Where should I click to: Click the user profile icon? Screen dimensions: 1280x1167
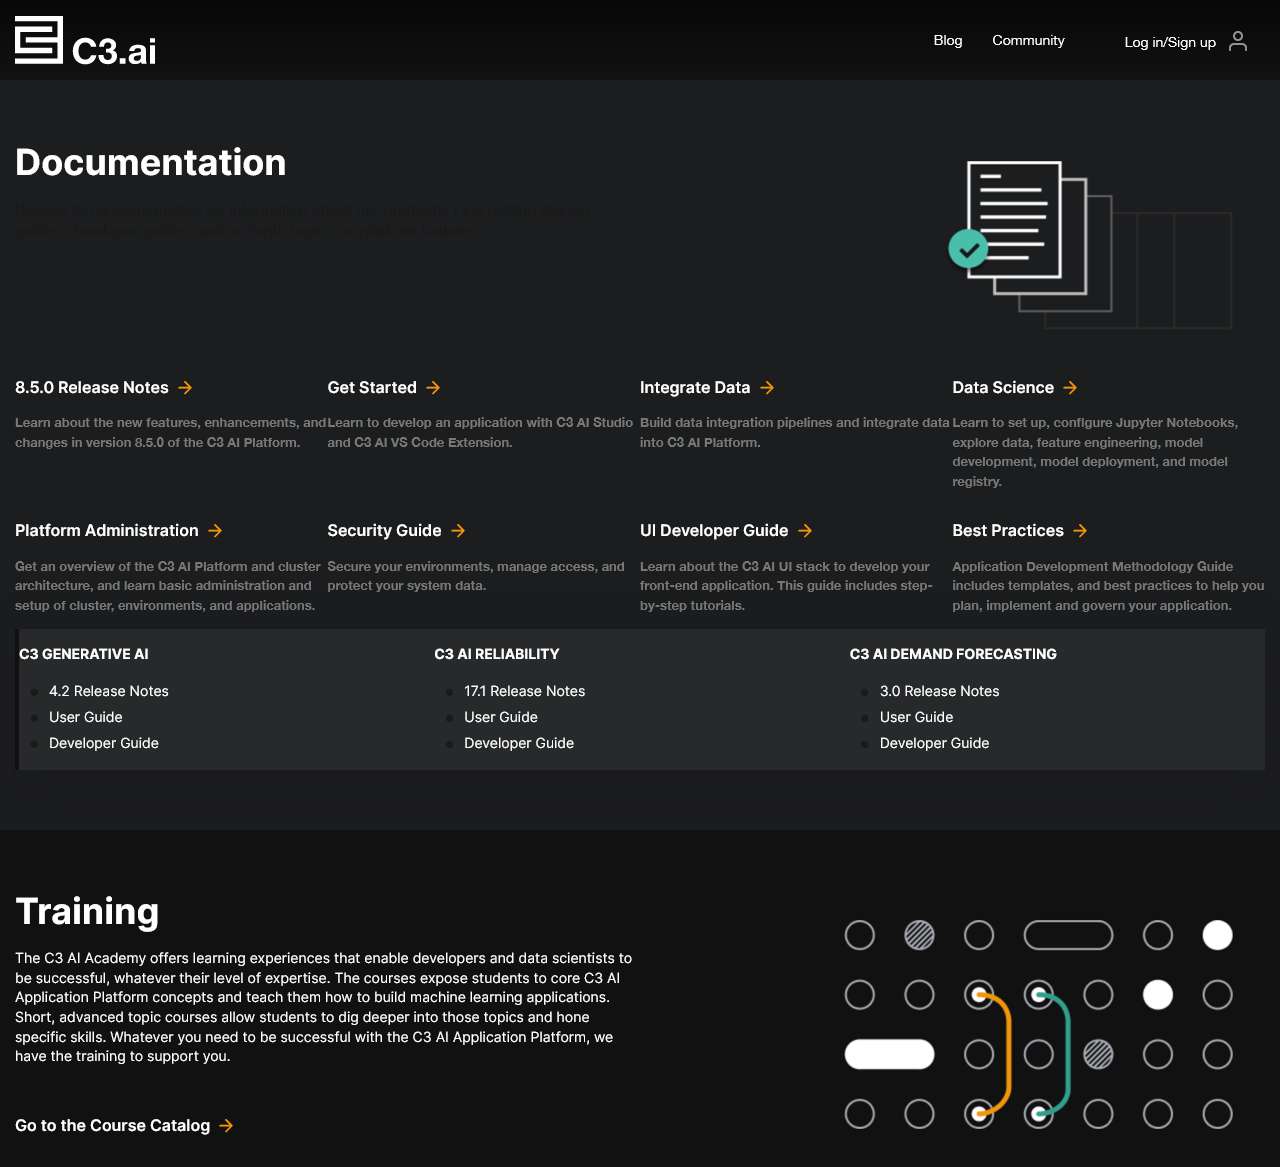click(x=1238, y=41)
